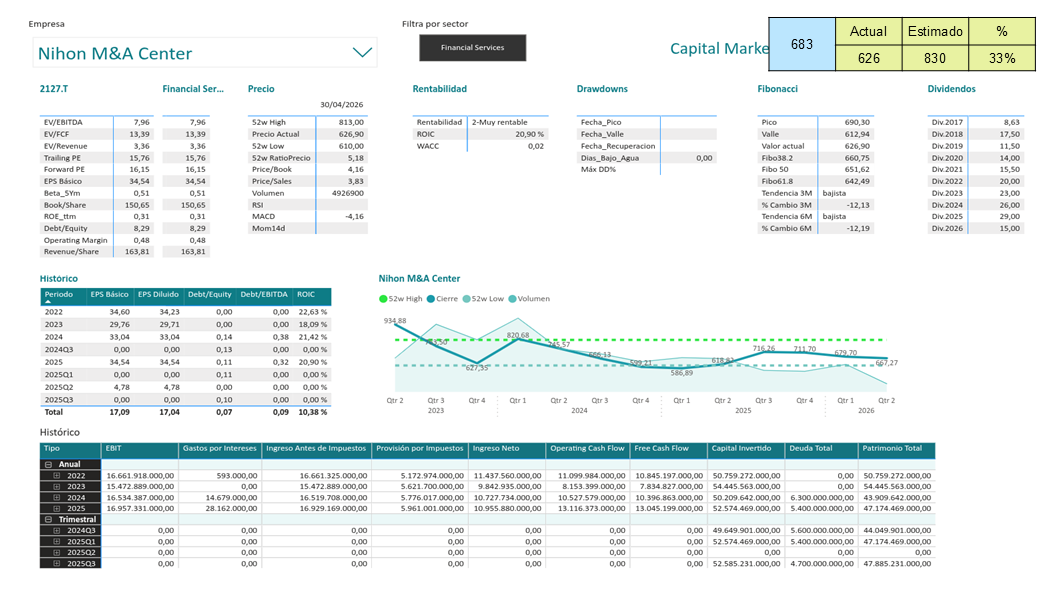Select the 33% percentage cell
This screenshot has width=1058, height=595.
[x=1002, y=58]
